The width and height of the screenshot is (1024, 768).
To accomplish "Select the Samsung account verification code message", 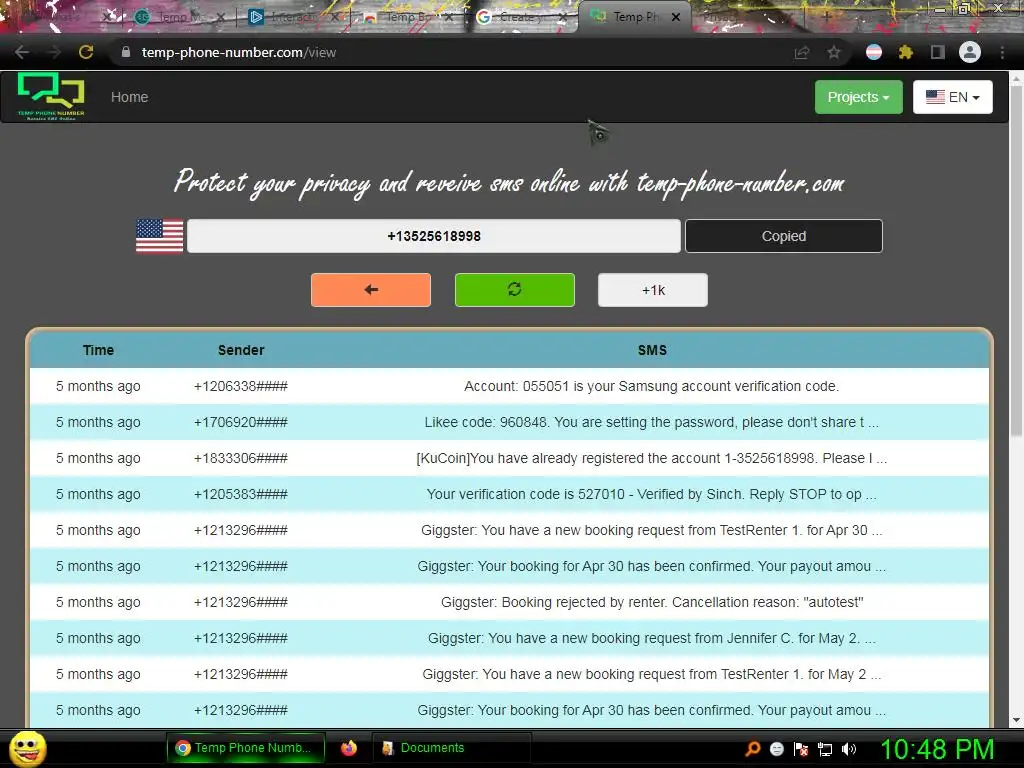I will pyautogui.click(x=651, y=386).
